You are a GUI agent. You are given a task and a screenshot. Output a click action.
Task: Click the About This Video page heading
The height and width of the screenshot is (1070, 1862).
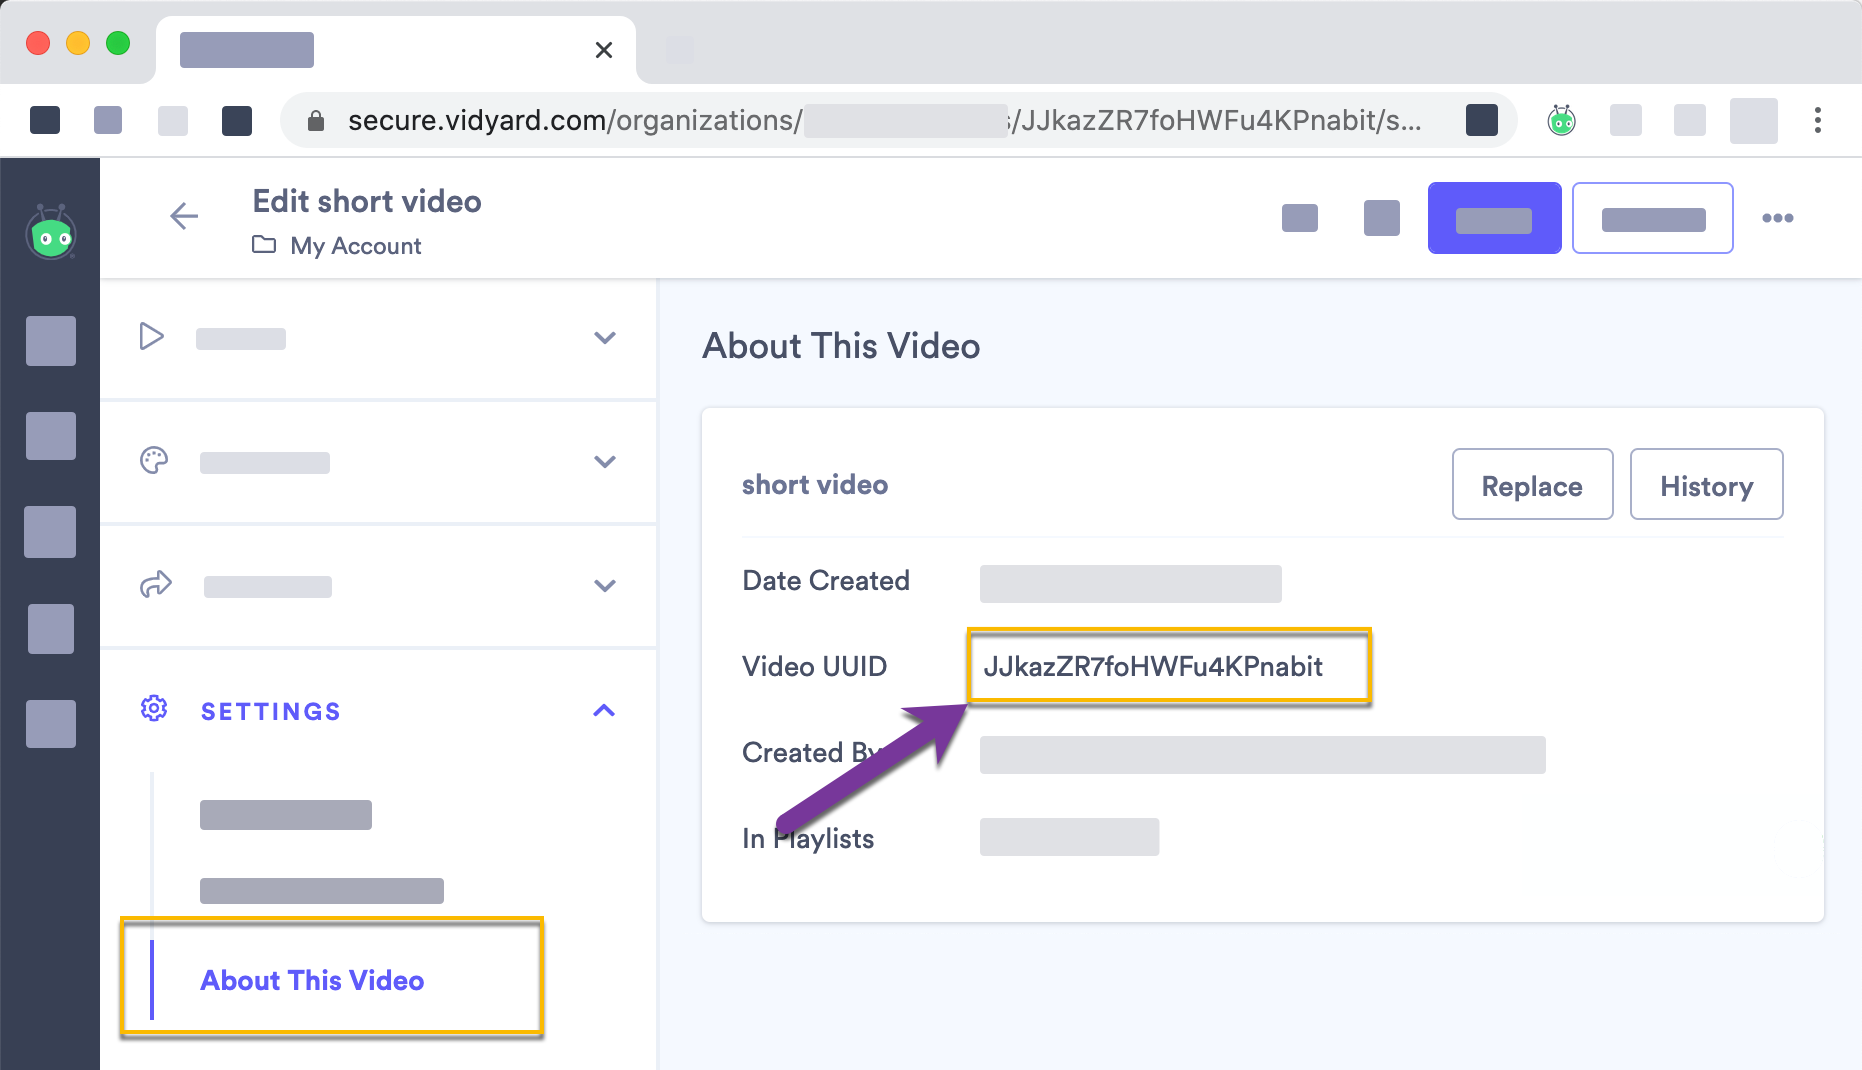(841, 346)
